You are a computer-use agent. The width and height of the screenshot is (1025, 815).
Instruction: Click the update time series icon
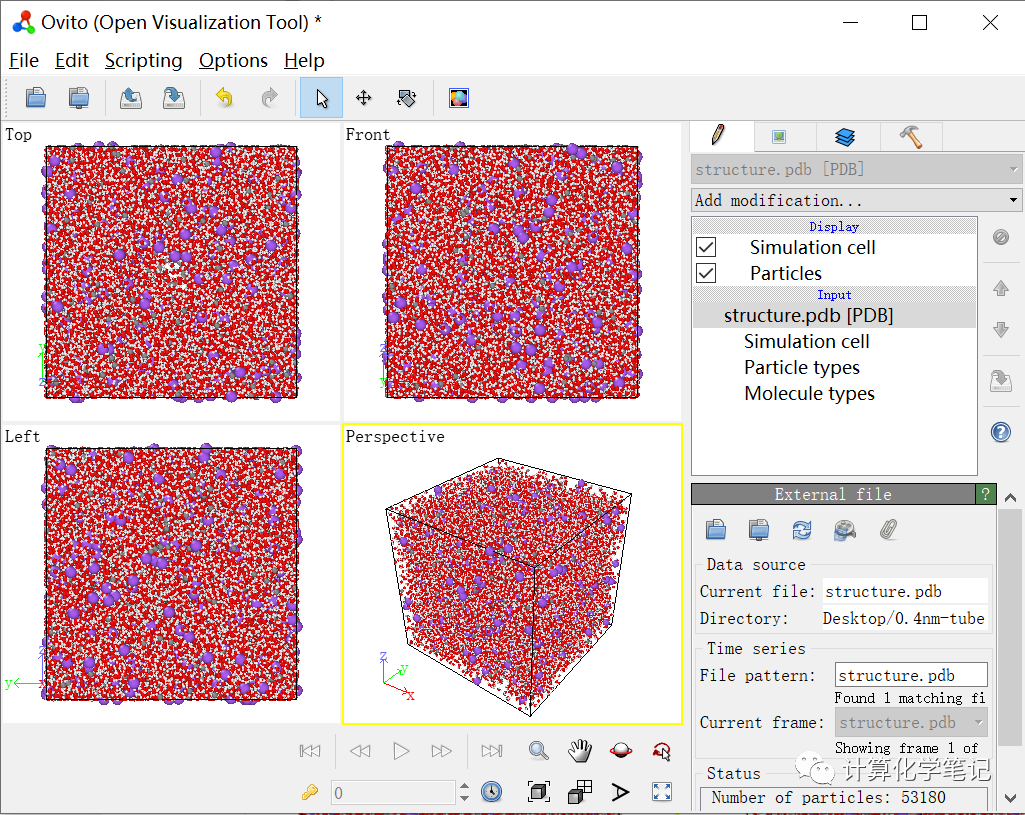845,530
